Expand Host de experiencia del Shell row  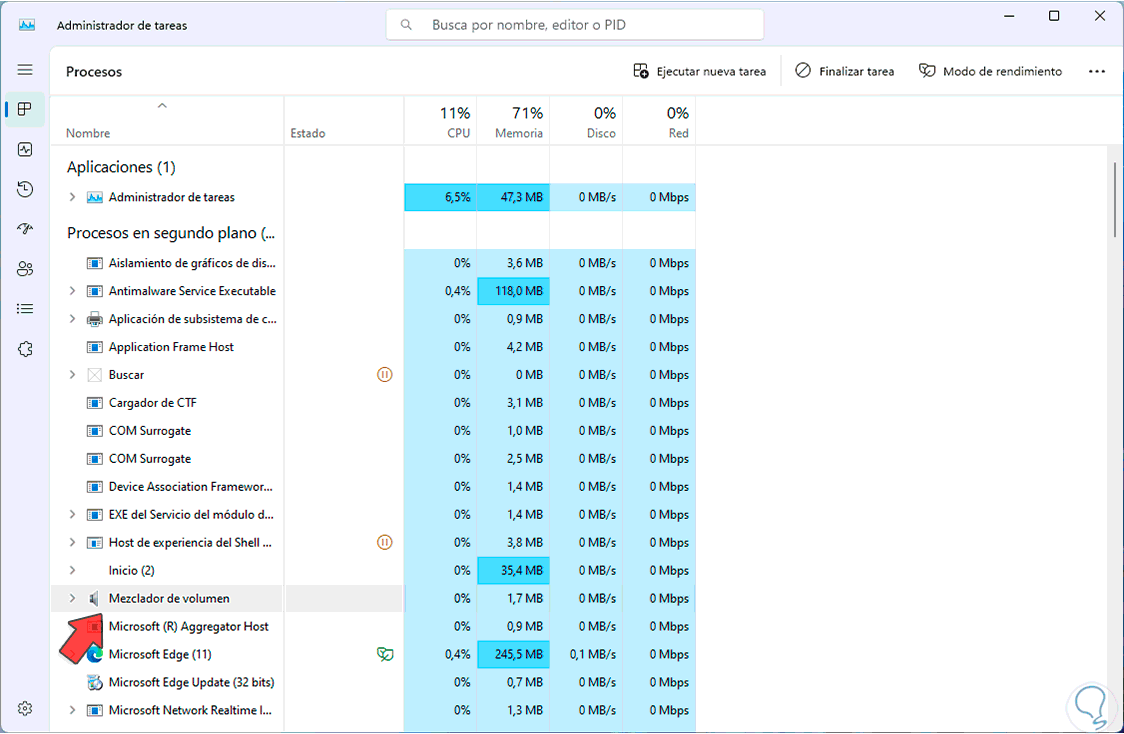coord(72,543)
